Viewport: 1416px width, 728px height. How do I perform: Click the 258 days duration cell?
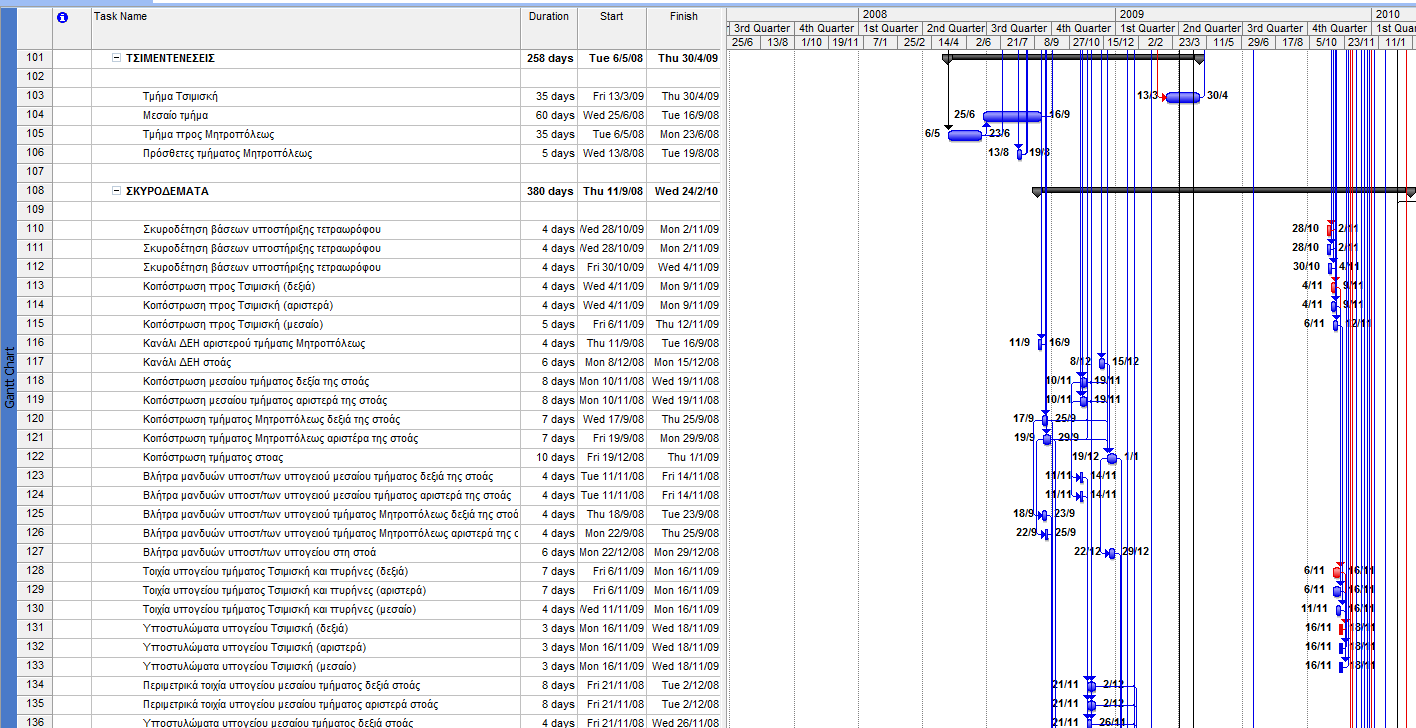(550, 59)
